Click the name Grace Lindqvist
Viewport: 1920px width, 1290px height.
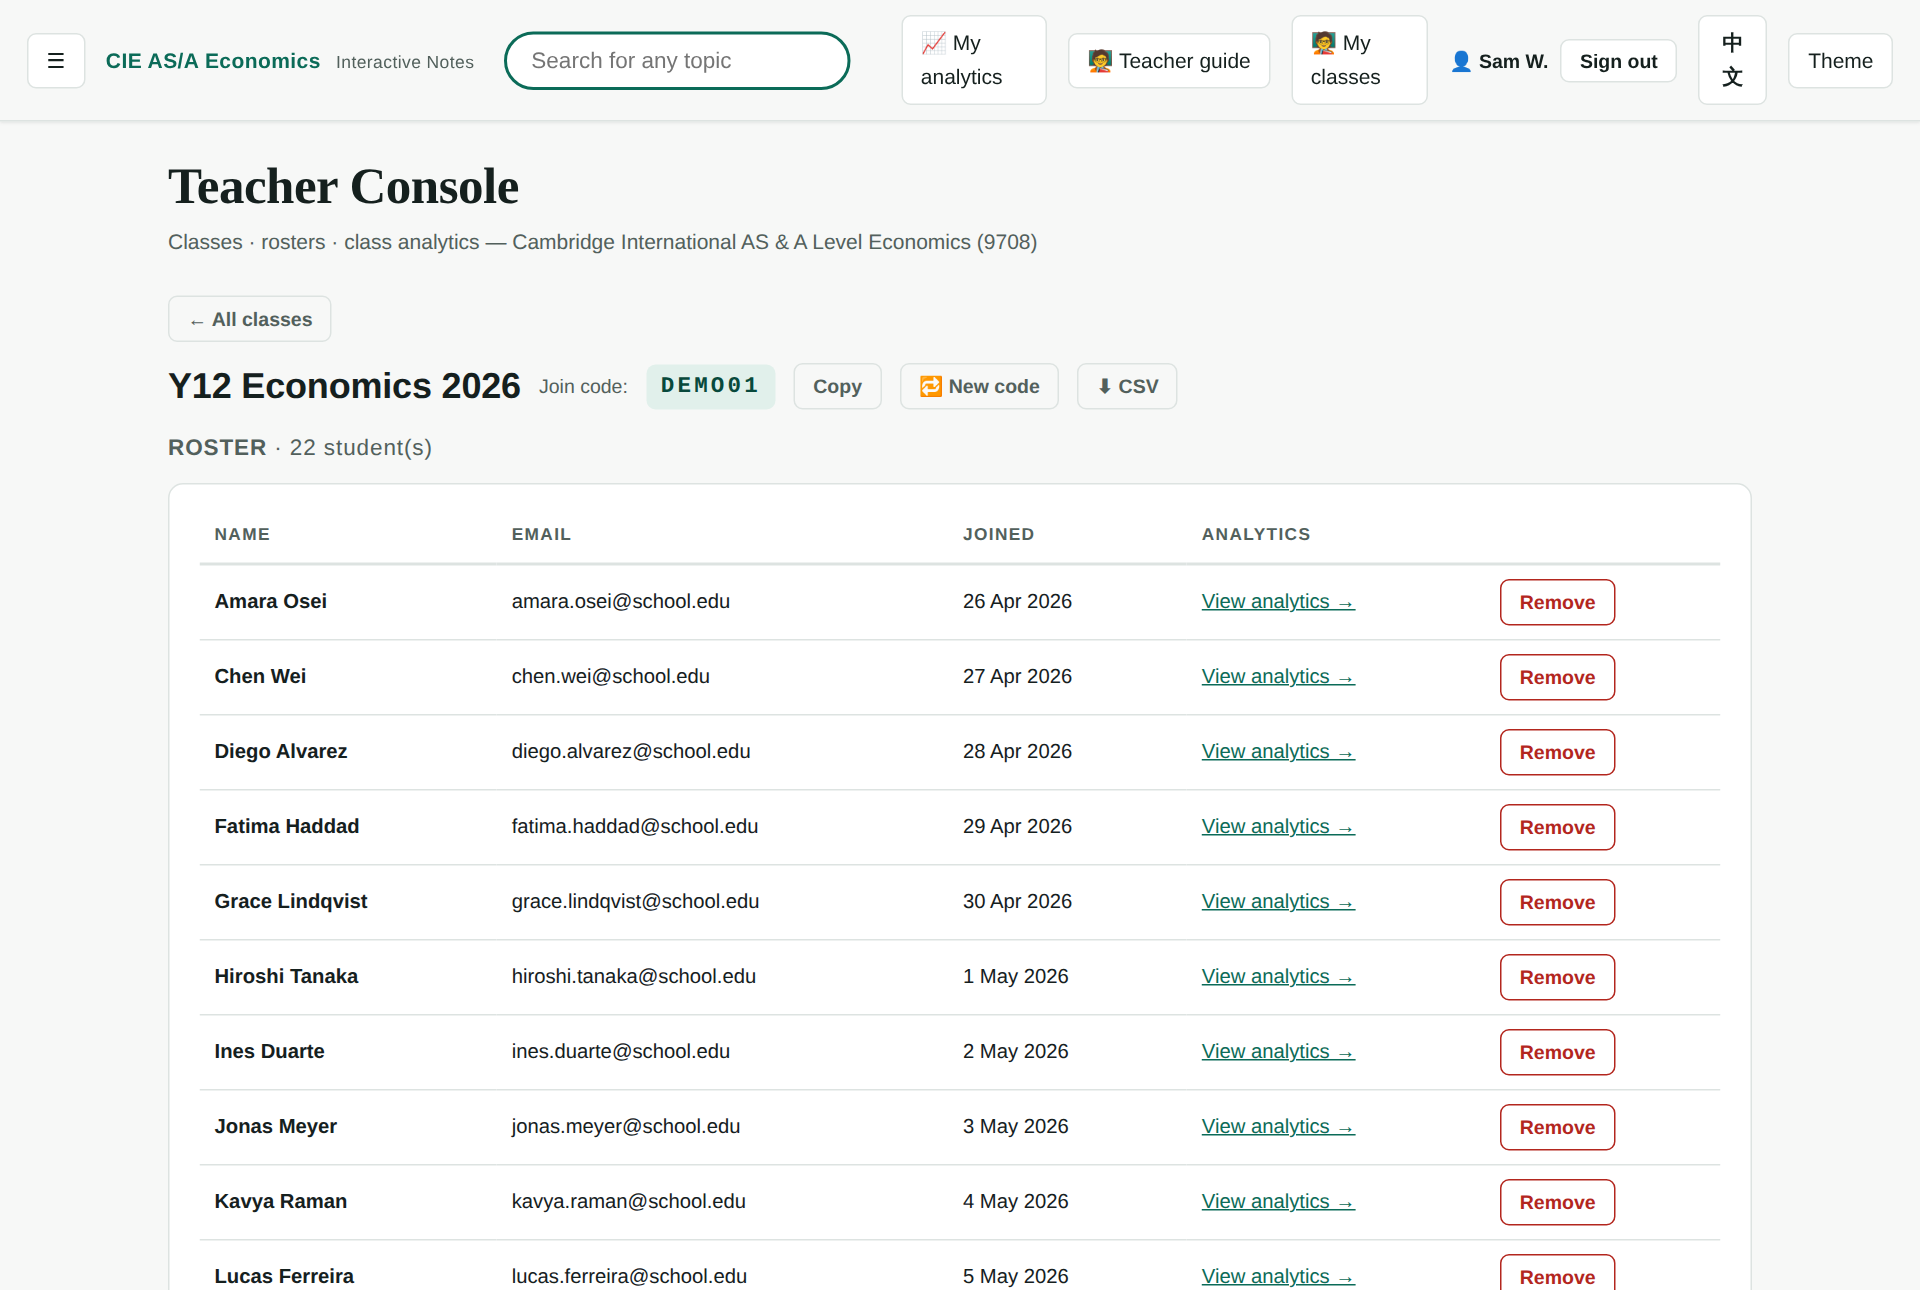click(x=290, y=901)
